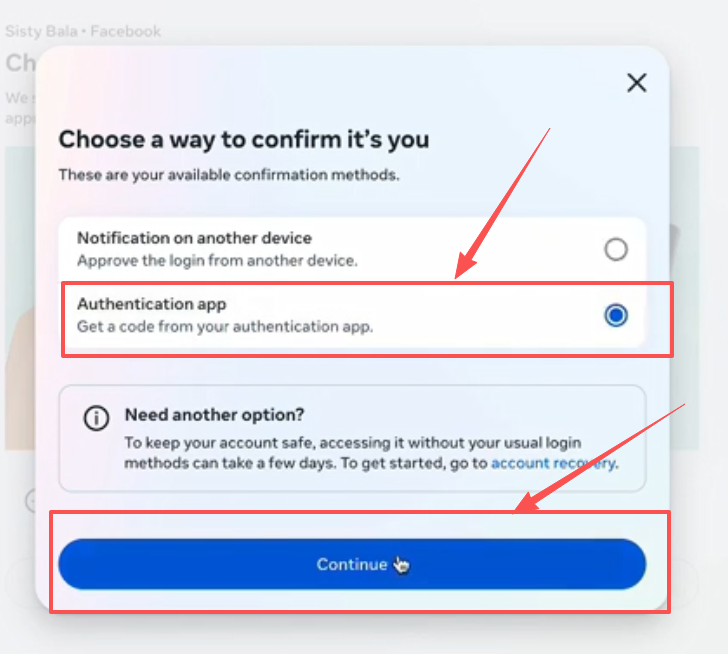Choose the Authentication app option title
Viewport: 728px width, 654px height.
point(151,304)
